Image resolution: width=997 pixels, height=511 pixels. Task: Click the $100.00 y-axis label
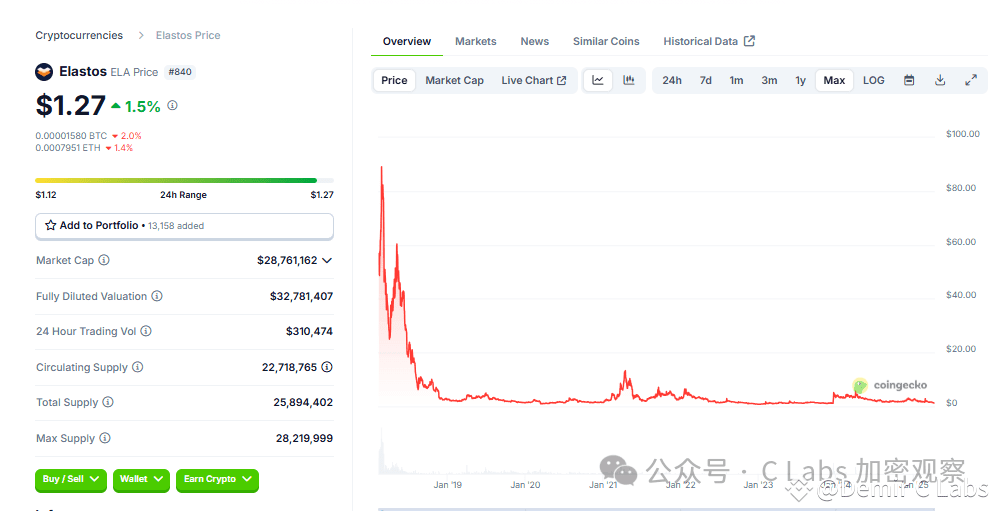(x=963, y=134)
